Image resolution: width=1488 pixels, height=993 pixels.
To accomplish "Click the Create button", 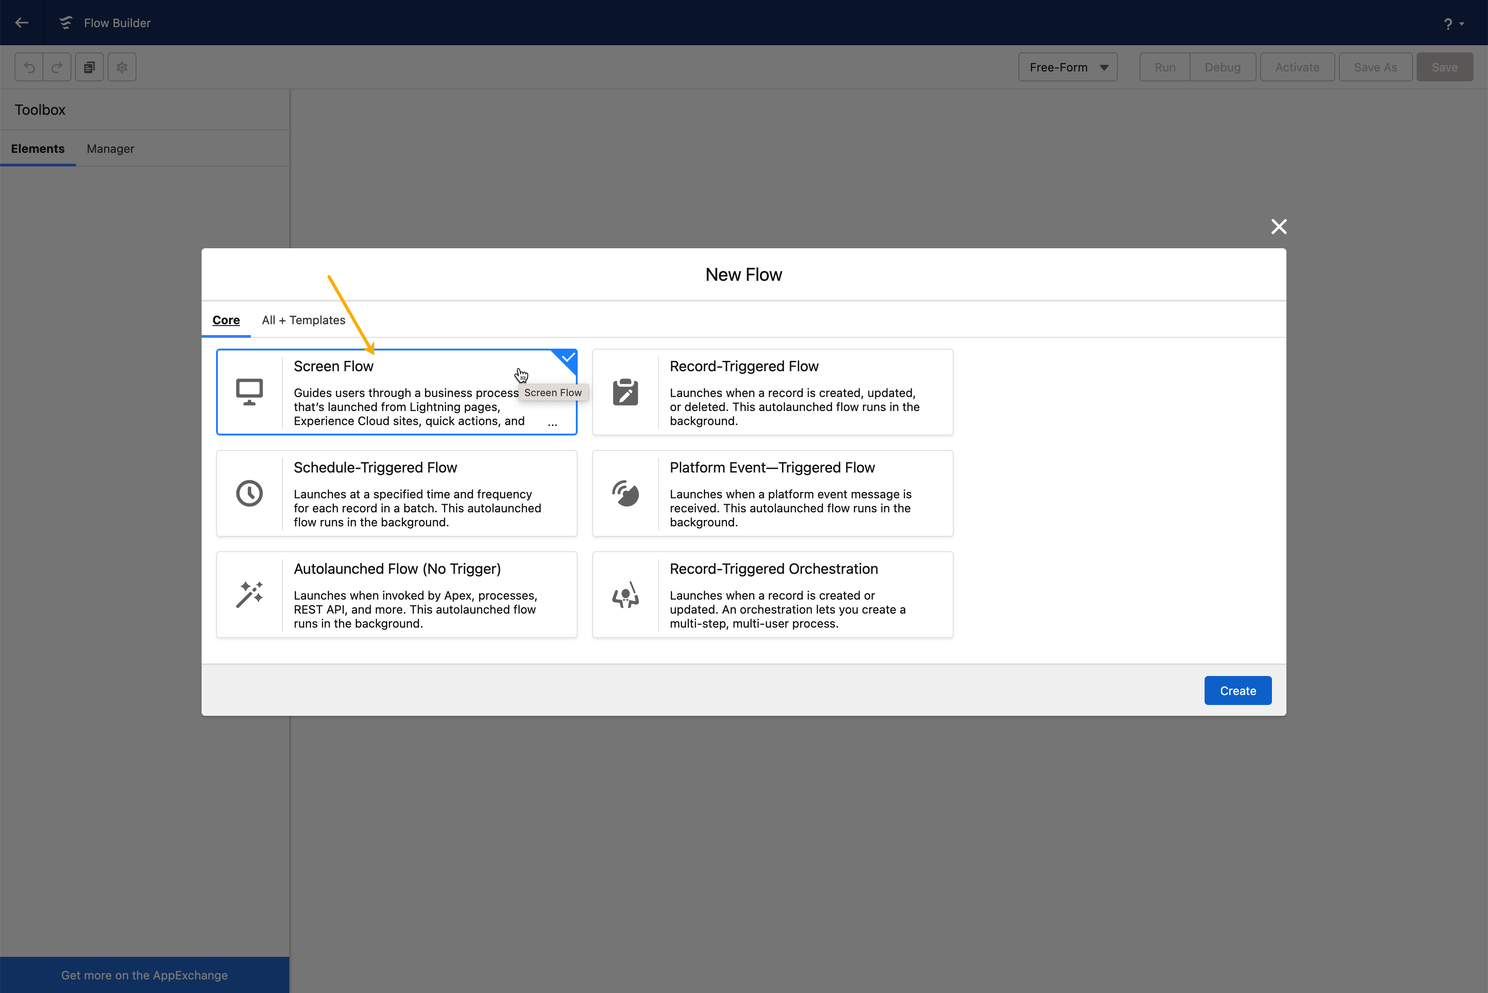I will tap(1238, 691).
